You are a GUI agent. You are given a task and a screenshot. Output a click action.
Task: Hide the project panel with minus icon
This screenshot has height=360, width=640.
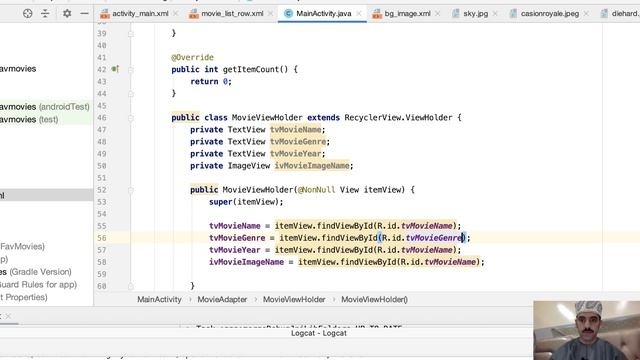click(x=84, y=13)
